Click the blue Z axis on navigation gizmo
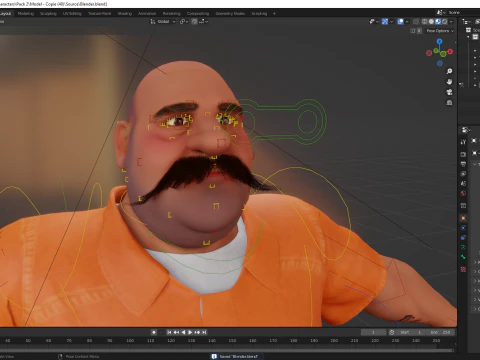Viewport: 480px width, 360px height. [x=439, y=41]
